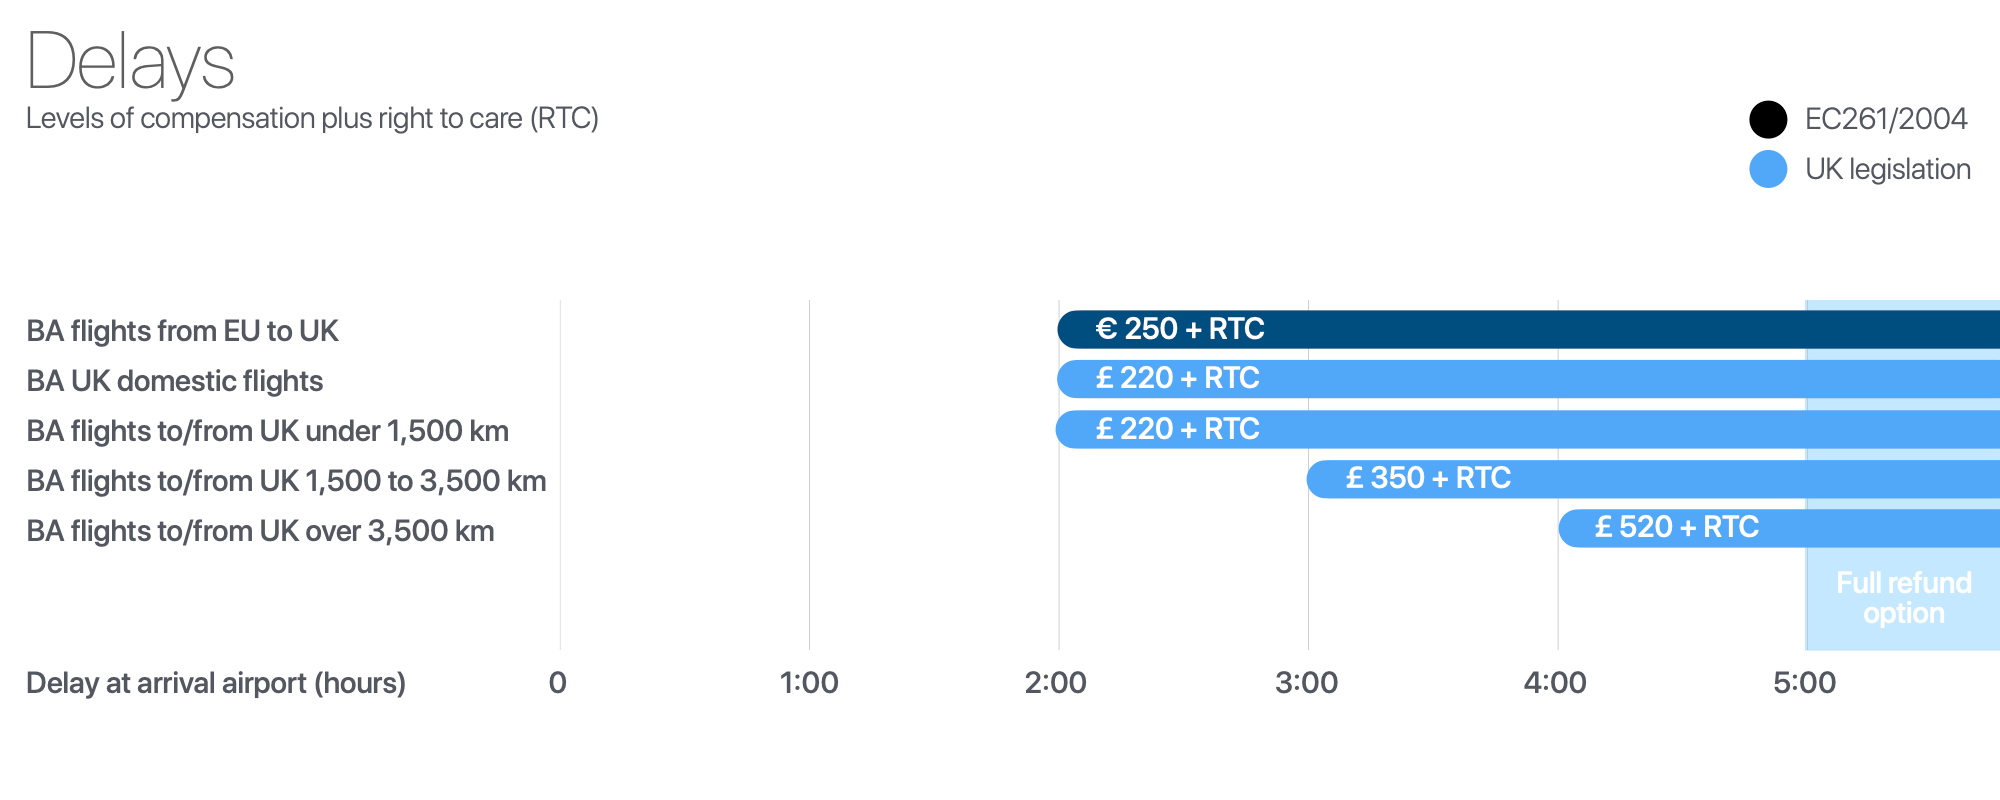The image size is (2000, 800).
Task: Click the £350 + RTC bar
Action: tap(1652, 479)
